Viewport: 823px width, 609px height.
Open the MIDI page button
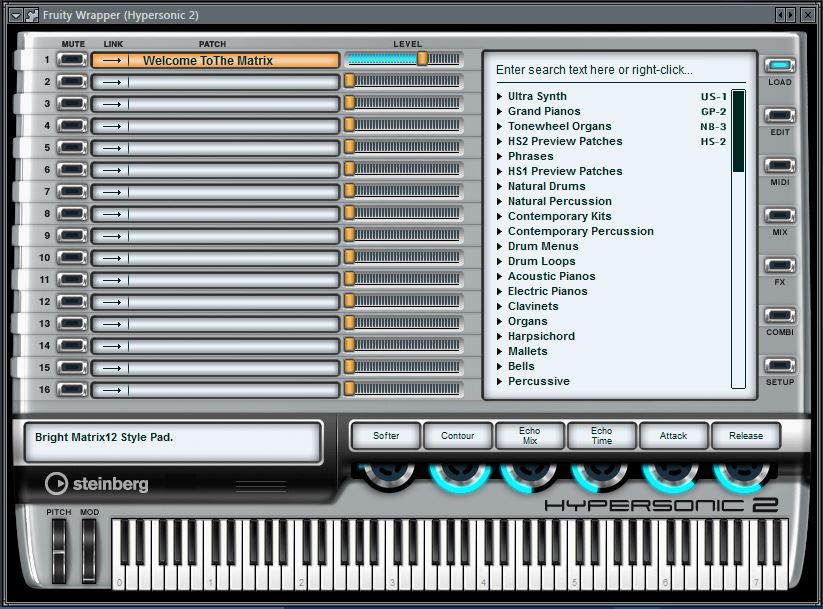pos(780,165)
